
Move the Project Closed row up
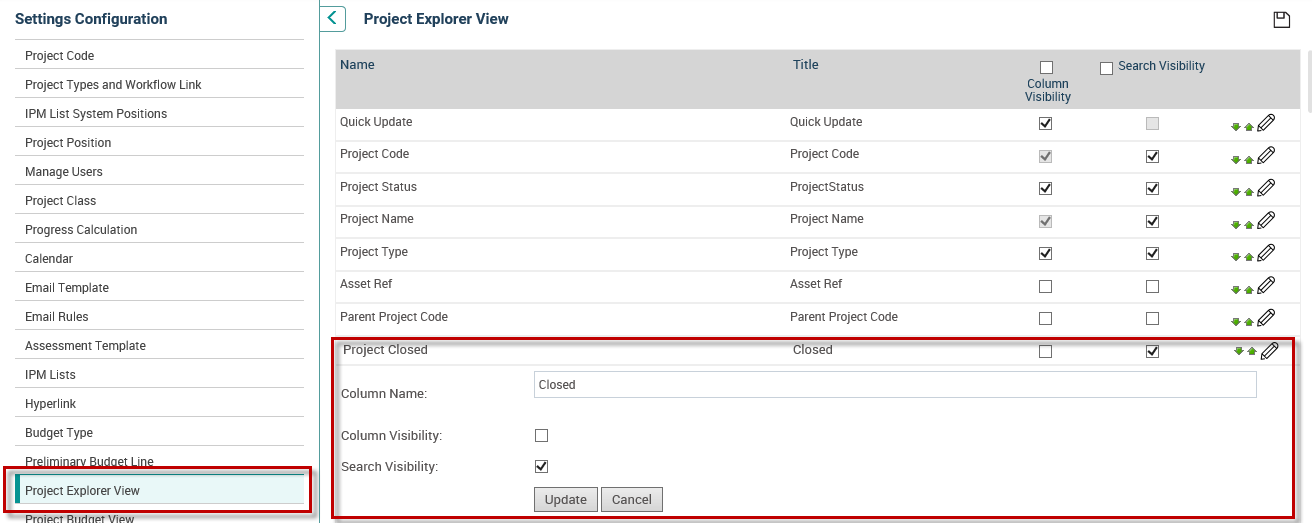pyautogui.click(x=1252, y=351)
